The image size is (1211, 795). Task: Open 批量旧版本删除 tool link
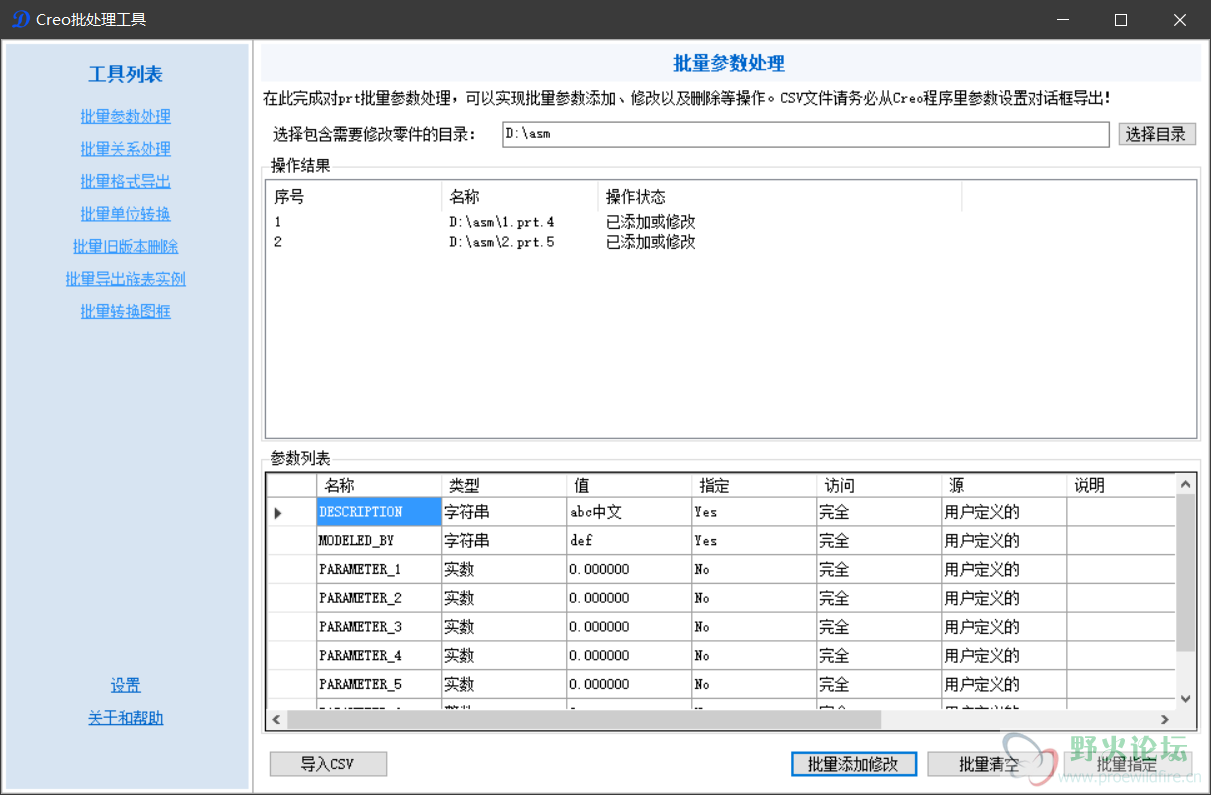tap(126, 246)
